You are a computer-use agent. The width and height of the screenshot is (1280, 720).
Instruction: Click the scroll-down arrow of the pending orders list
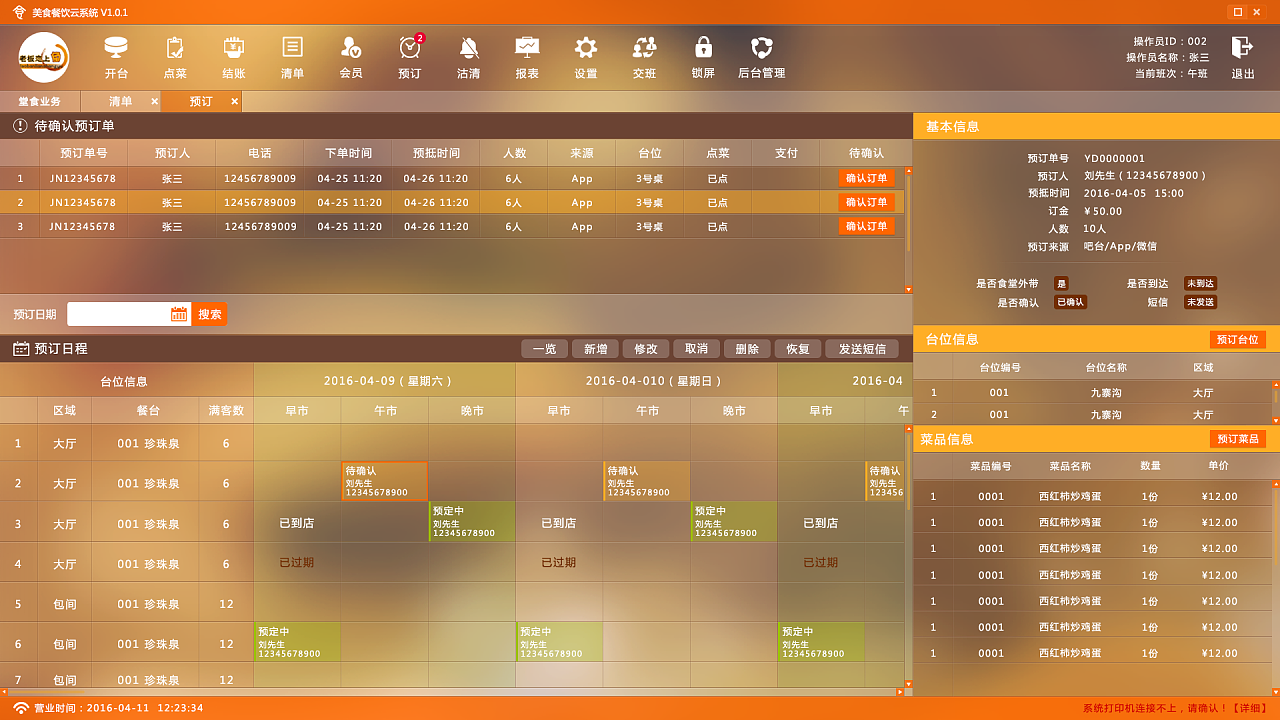tap(909, 290)
